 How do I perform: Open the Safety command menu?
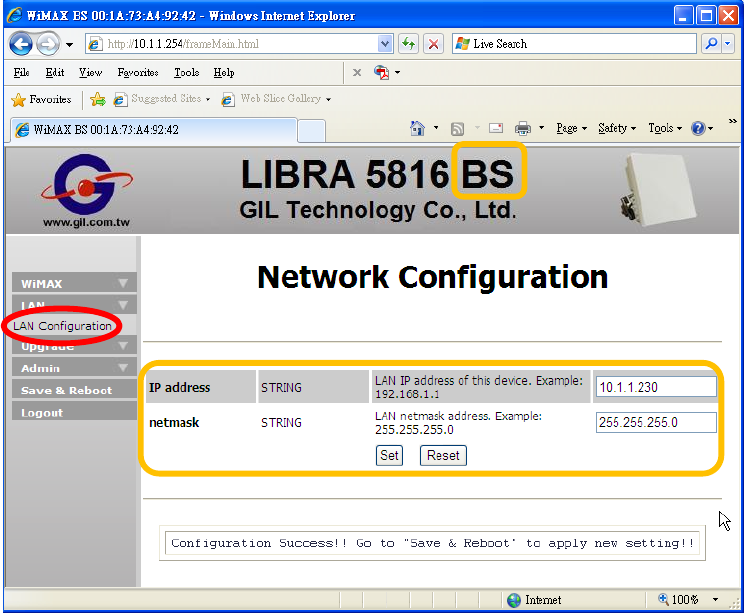coord(617,128)
